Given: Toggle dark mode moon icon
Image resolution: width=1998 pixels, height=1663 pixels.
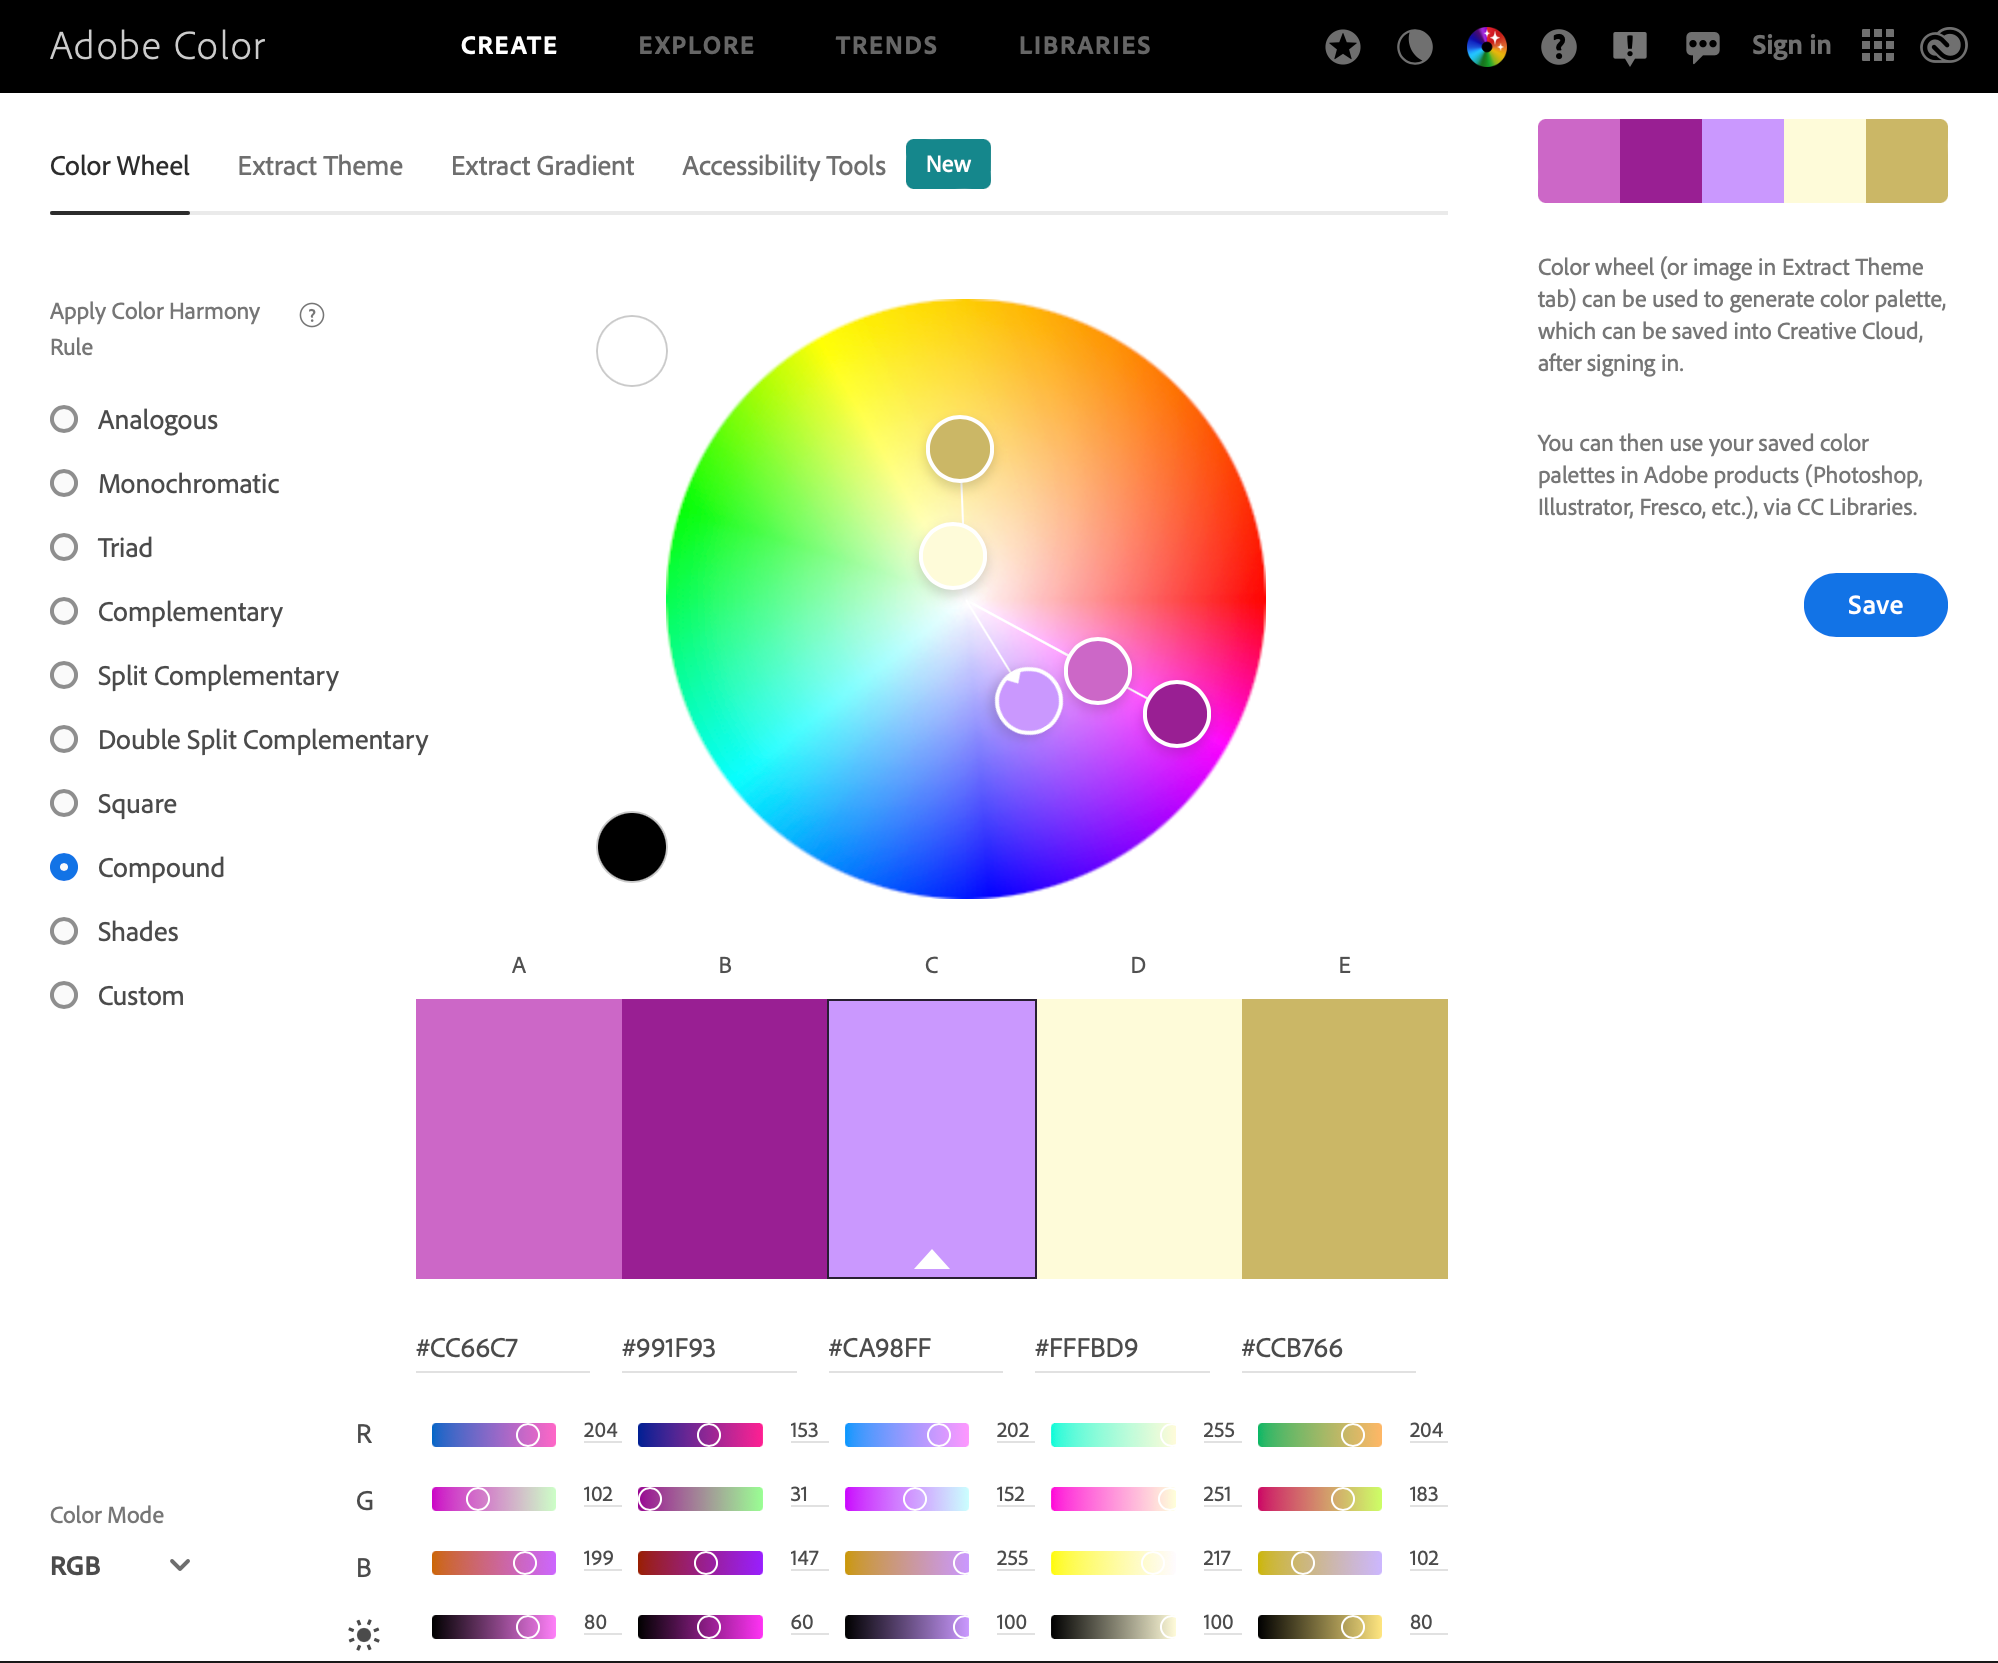Looking at the screenshot, I should coord(1414,46).
